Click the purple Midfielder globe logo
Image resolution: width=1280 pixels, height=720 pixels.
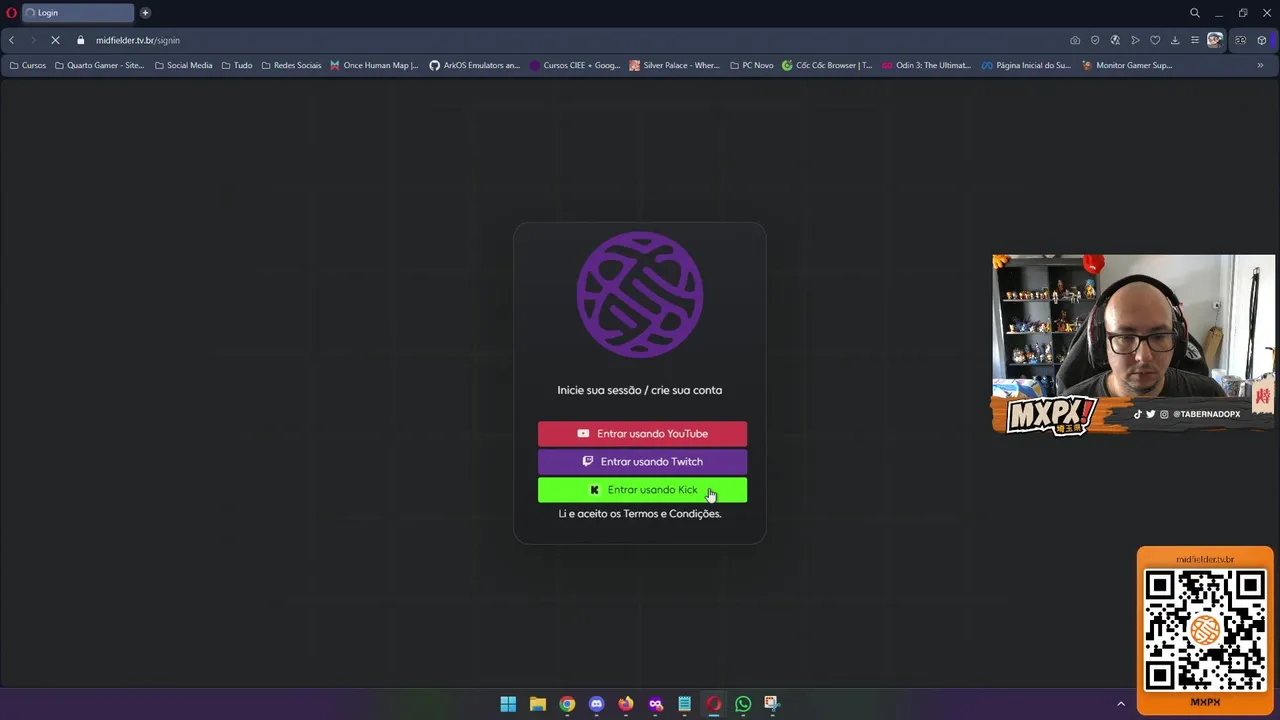point(640,295)
